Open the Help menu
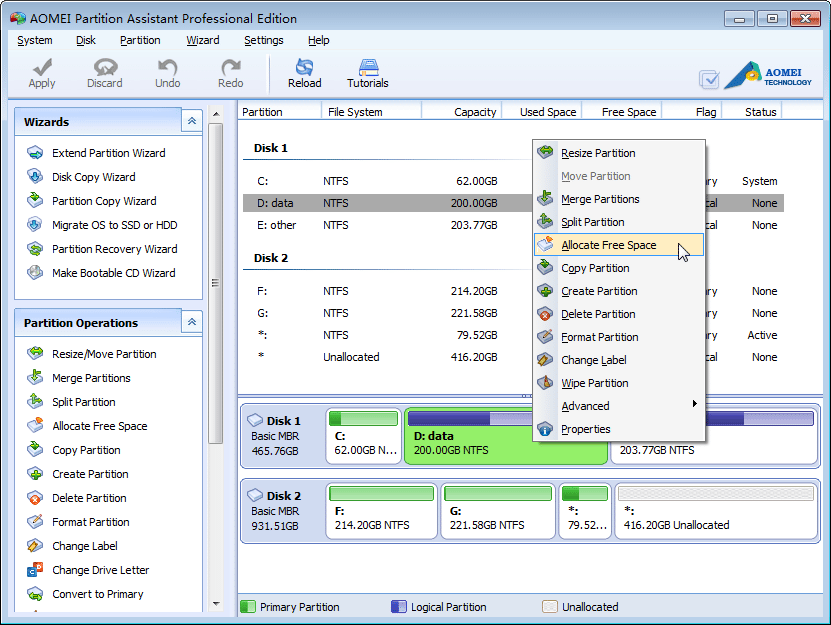Screen dimensions: 831x625 pyautogui.click(x=319, y=40)
